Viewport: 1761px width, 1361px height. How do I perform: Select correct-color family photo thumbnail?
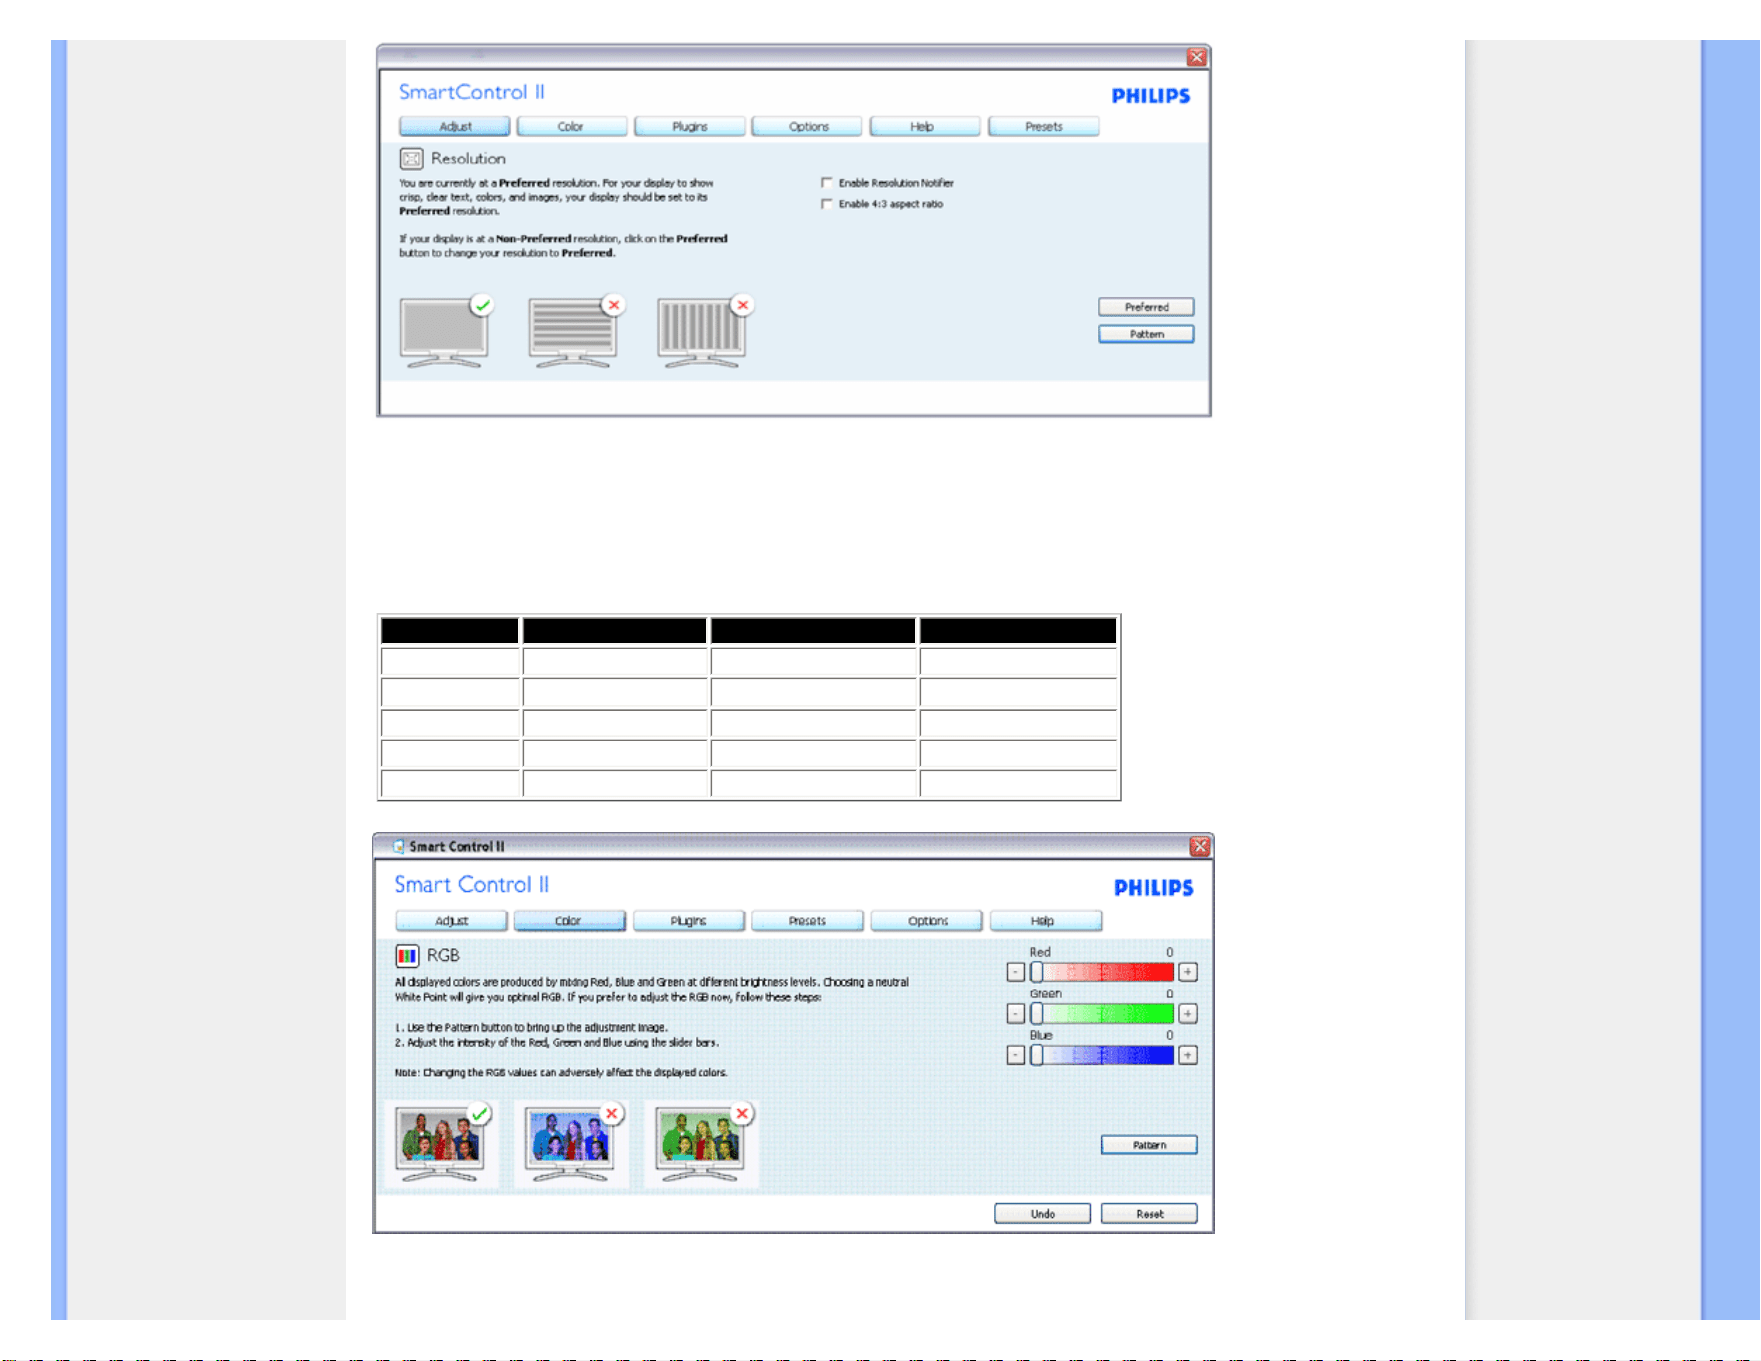[x=441, y=1144]
